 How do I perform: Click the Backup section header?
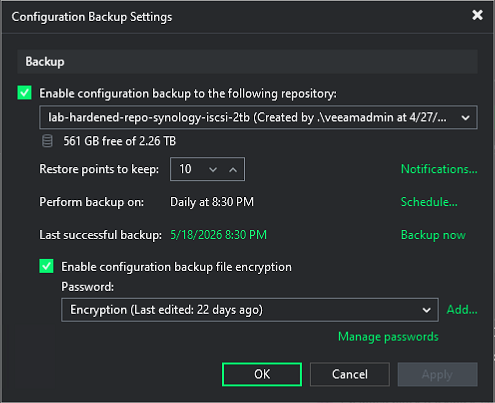247,62
